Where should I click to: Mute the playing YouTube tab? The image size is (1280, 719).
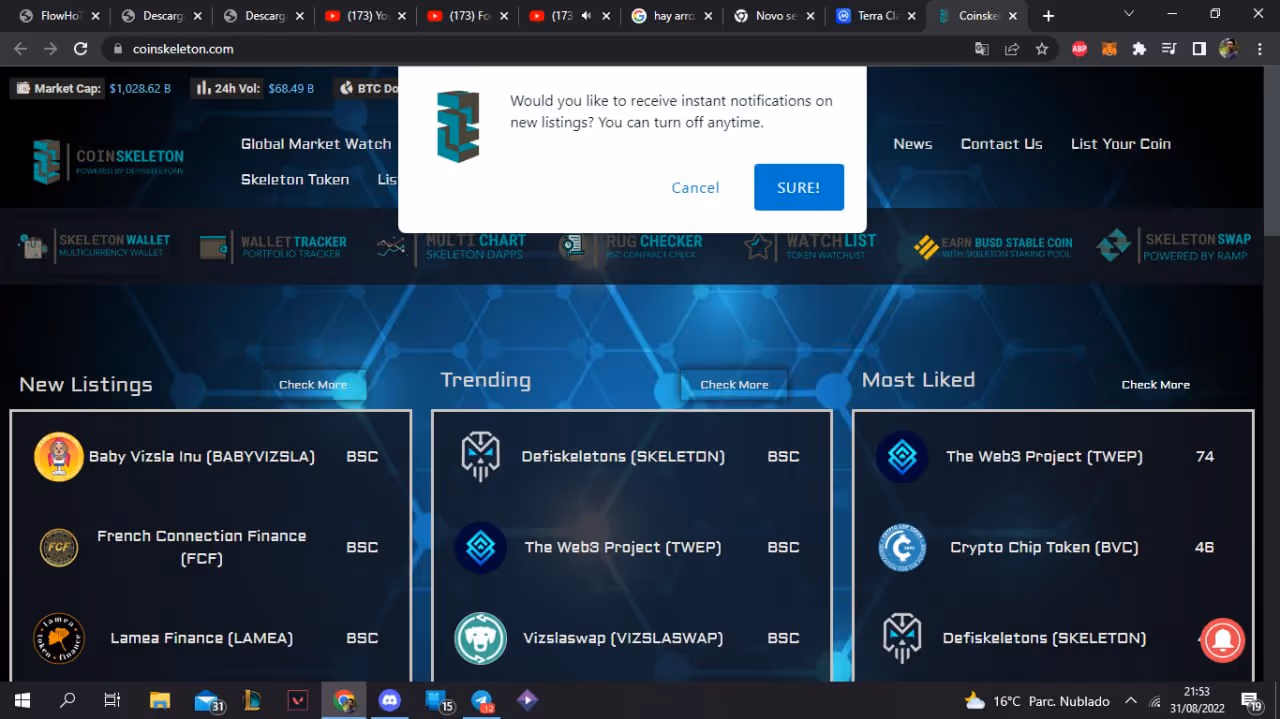point(586,16)
